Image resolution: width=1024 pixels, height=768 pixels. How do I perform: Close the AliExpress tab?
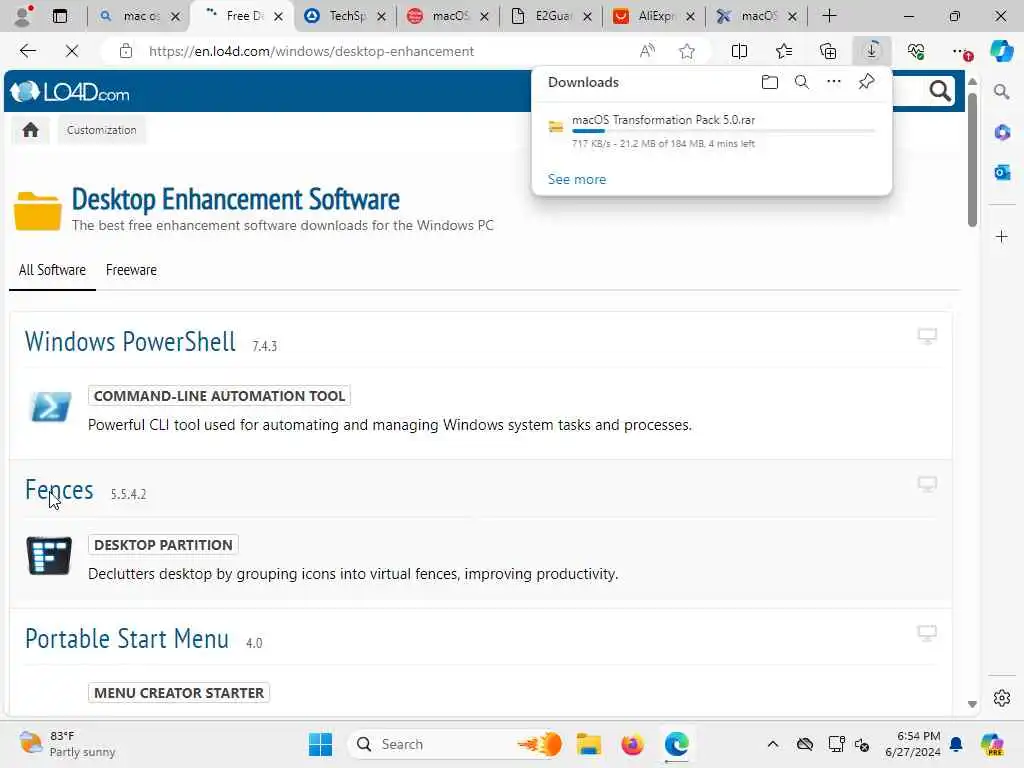point(690,16)
